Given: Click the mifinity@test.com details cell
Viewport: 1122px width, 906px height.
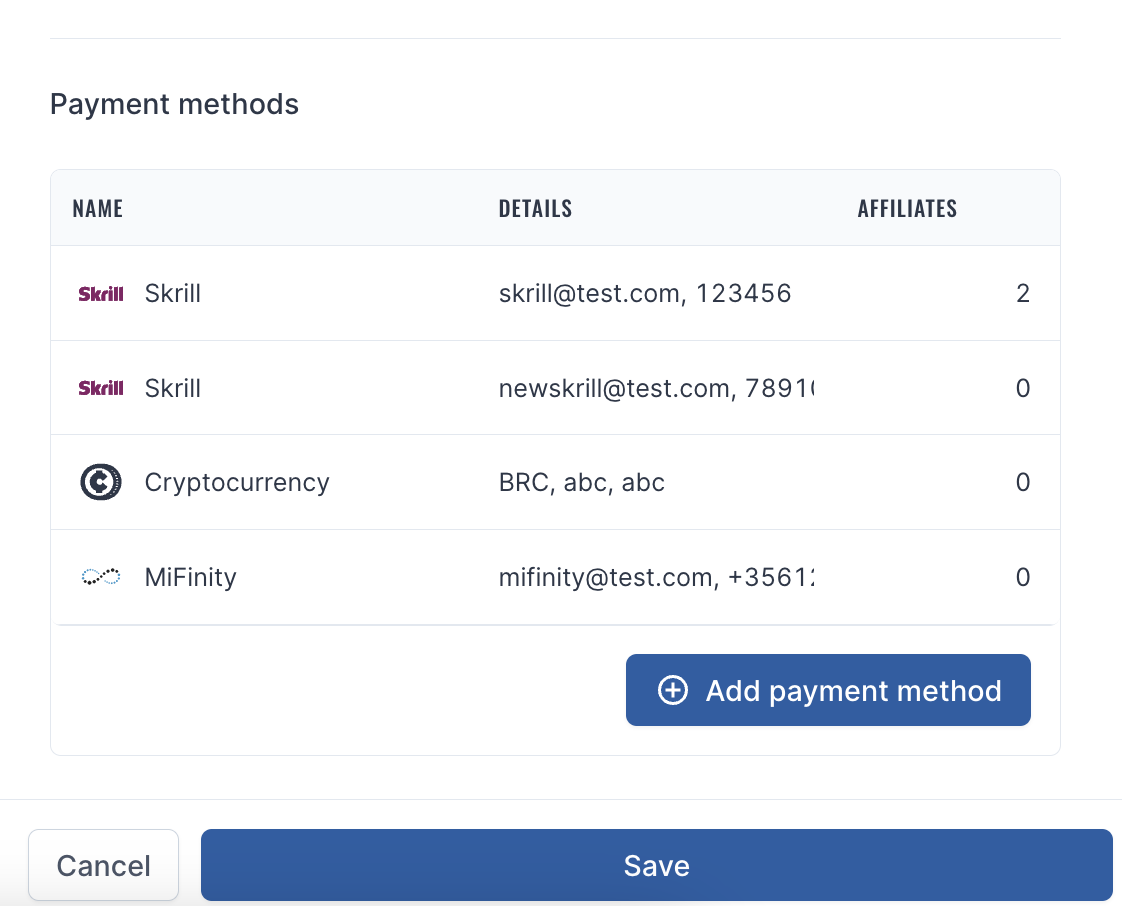Looking at the screenshot, I should pyautogui.click(x=656, y=578).
